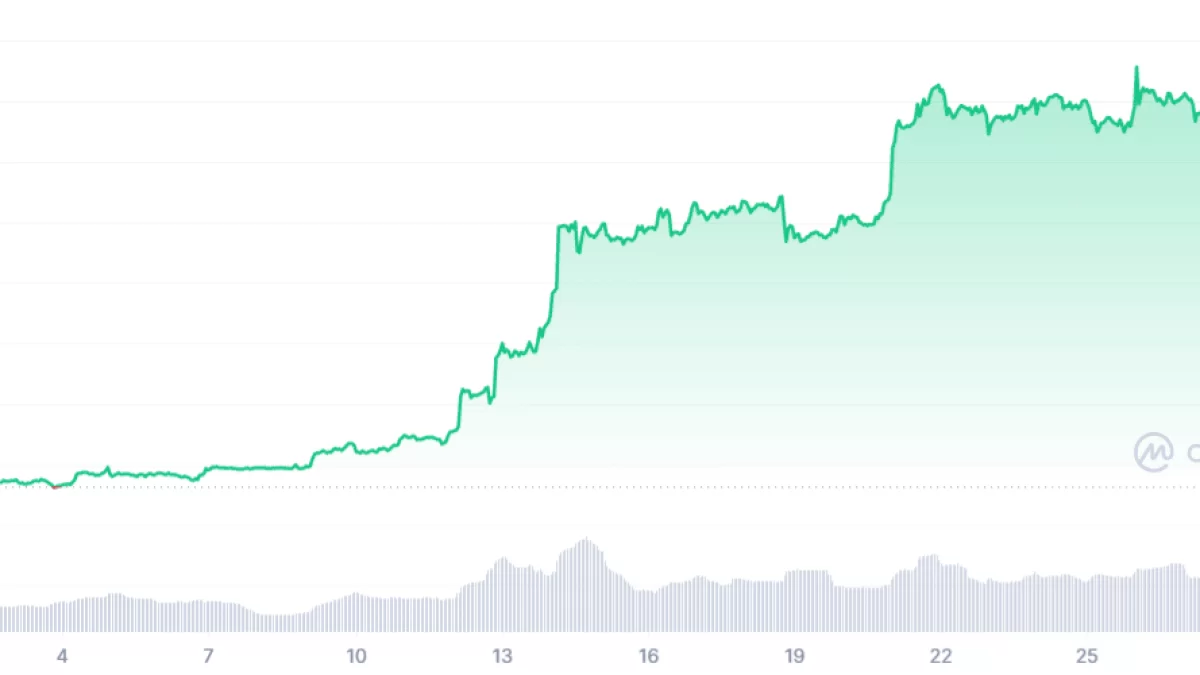The height and width of the screenshot is (675, 1200).
Task: Select the x-axis date label 25
Action: 1087,657
